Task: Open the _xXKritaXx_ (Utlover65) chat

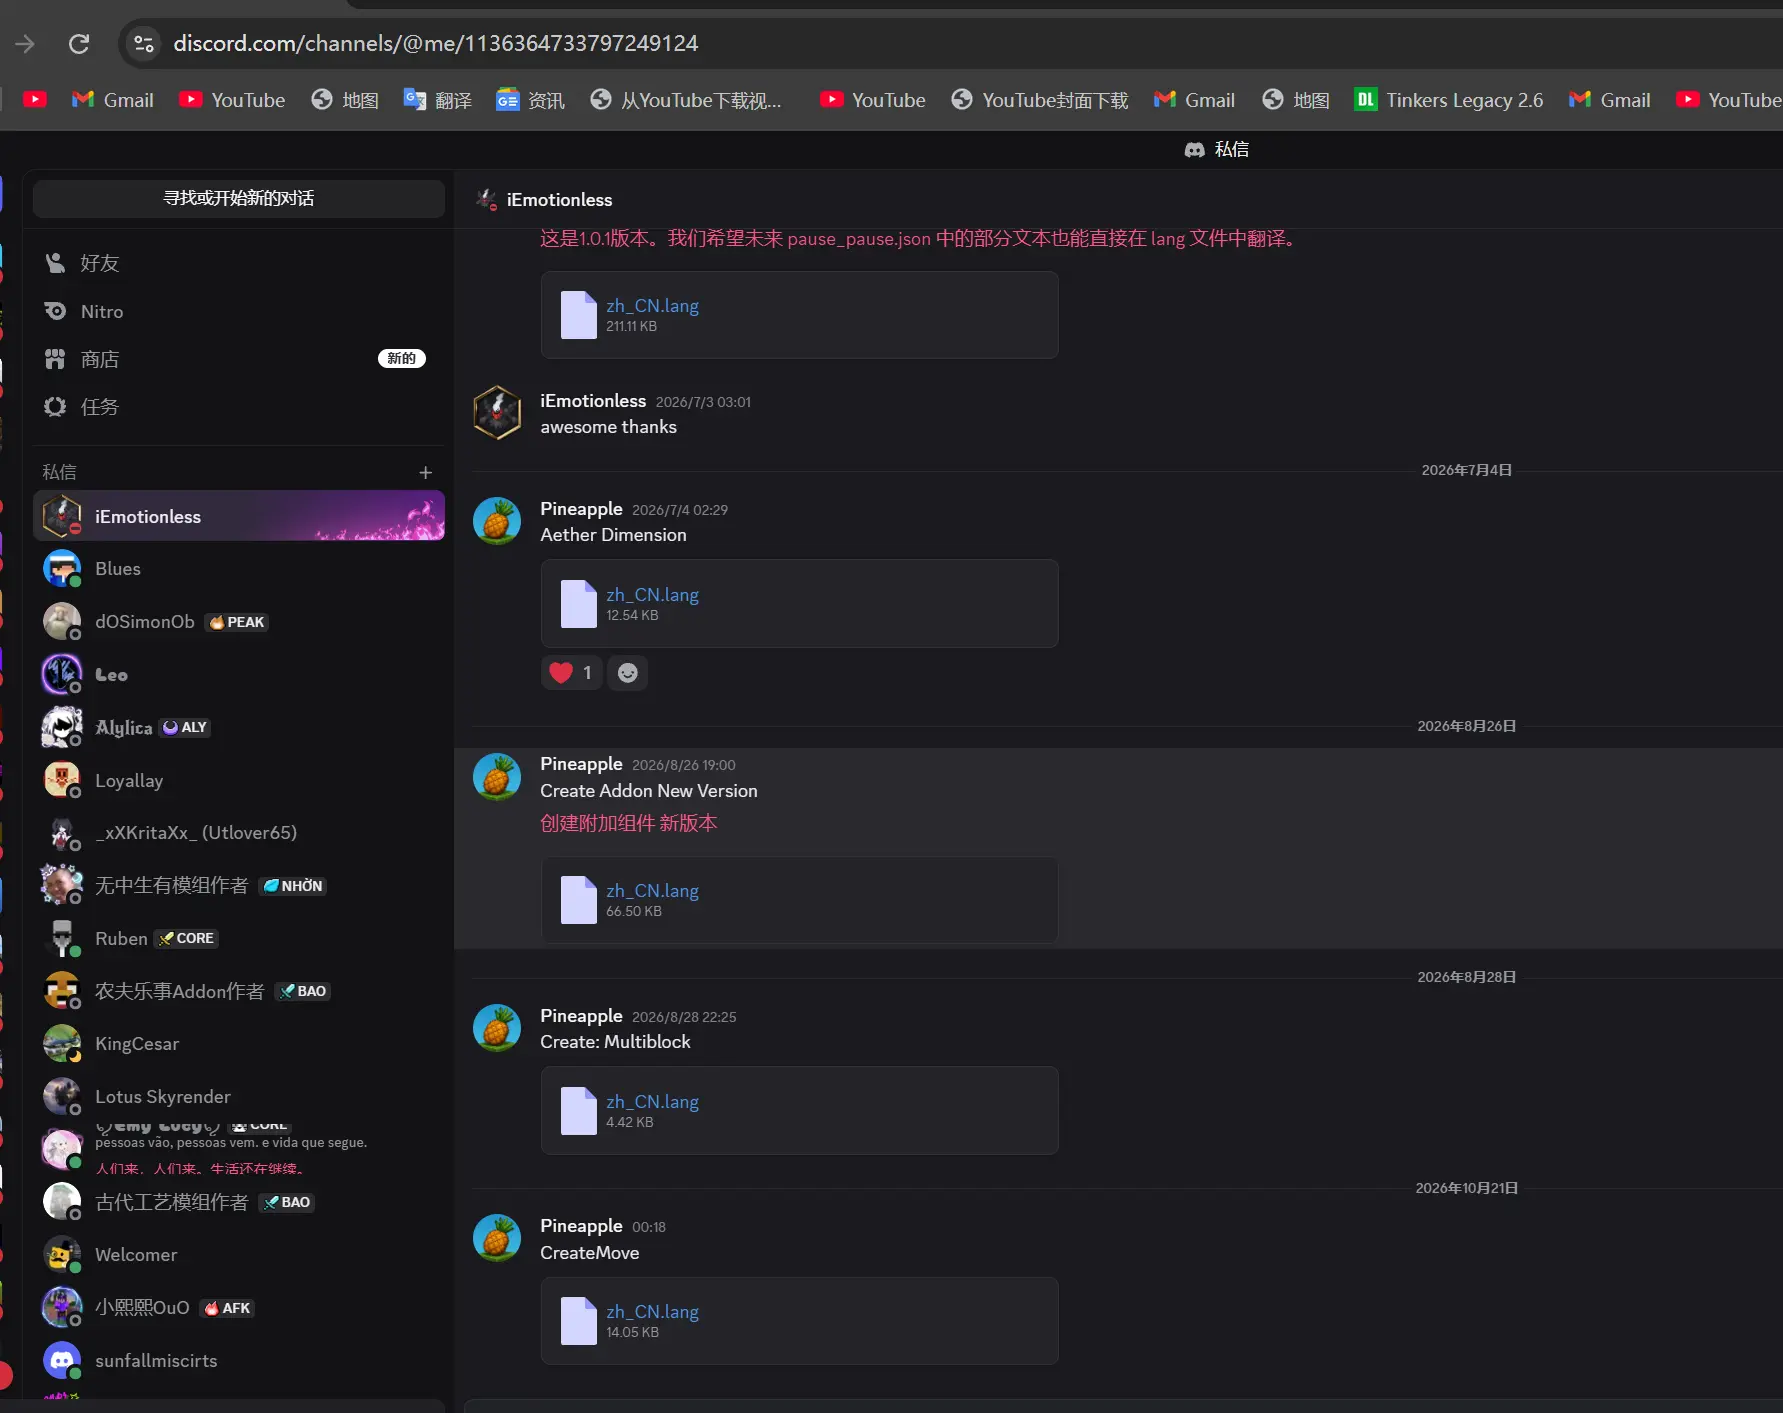Action: click(238, 832)
